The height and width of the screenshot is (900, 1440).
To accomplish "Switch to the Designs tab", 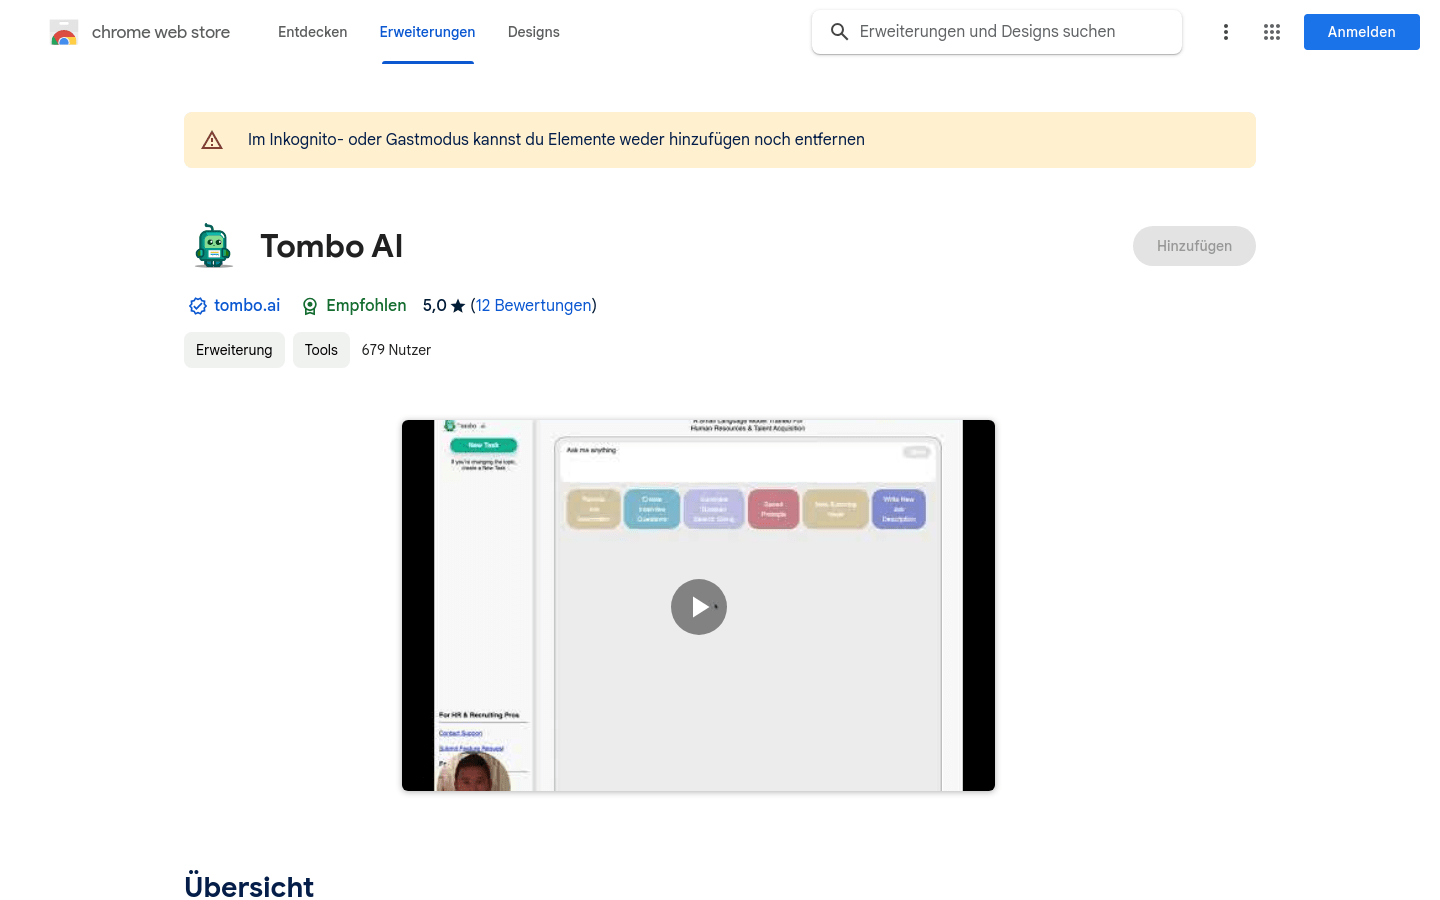I will coord(534,32).
